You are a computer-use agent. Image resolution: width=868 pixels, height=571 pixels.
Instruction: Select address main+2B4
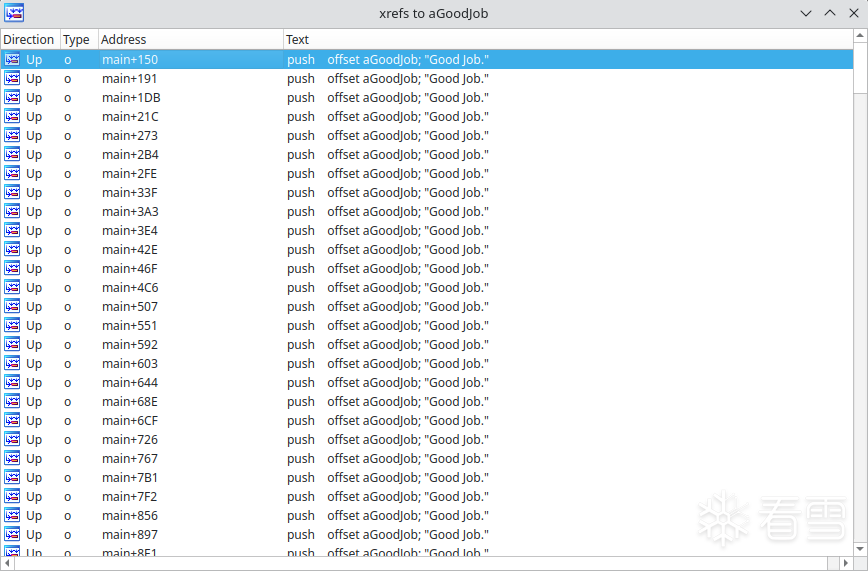pos(130,154)
